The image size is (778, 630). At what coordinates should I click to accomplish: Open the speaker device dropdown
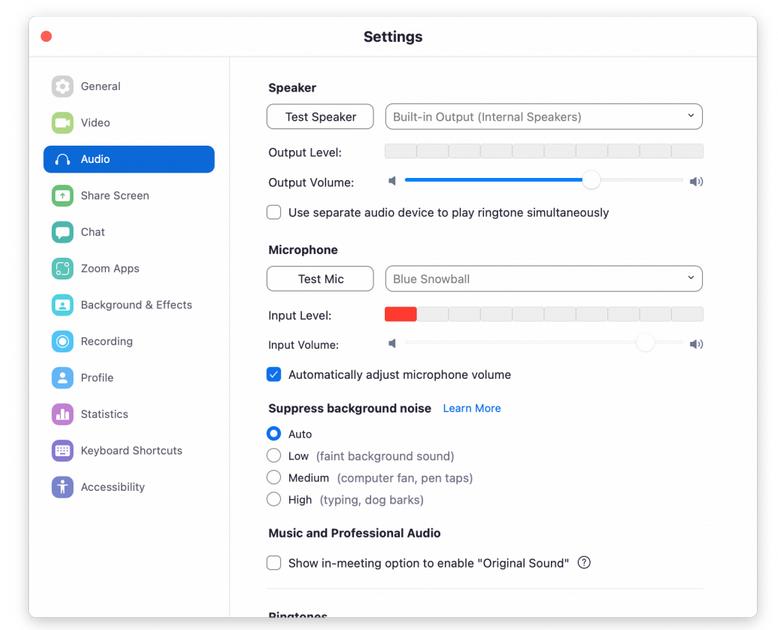(544, 117)
